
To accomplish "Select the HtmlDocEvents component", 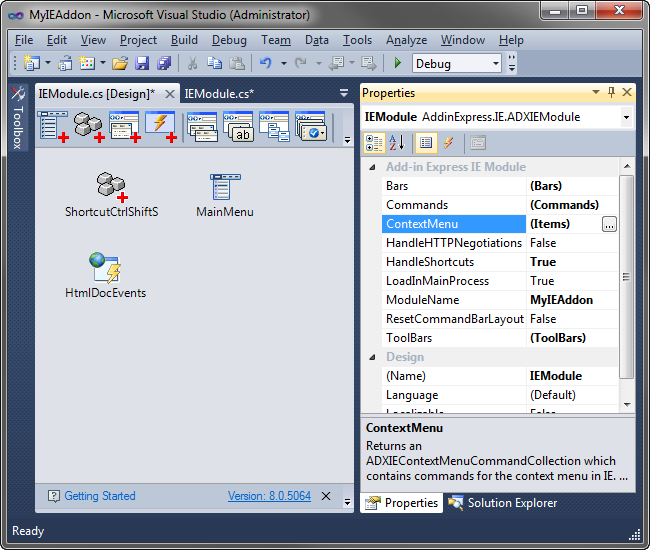I will (105, 276).
